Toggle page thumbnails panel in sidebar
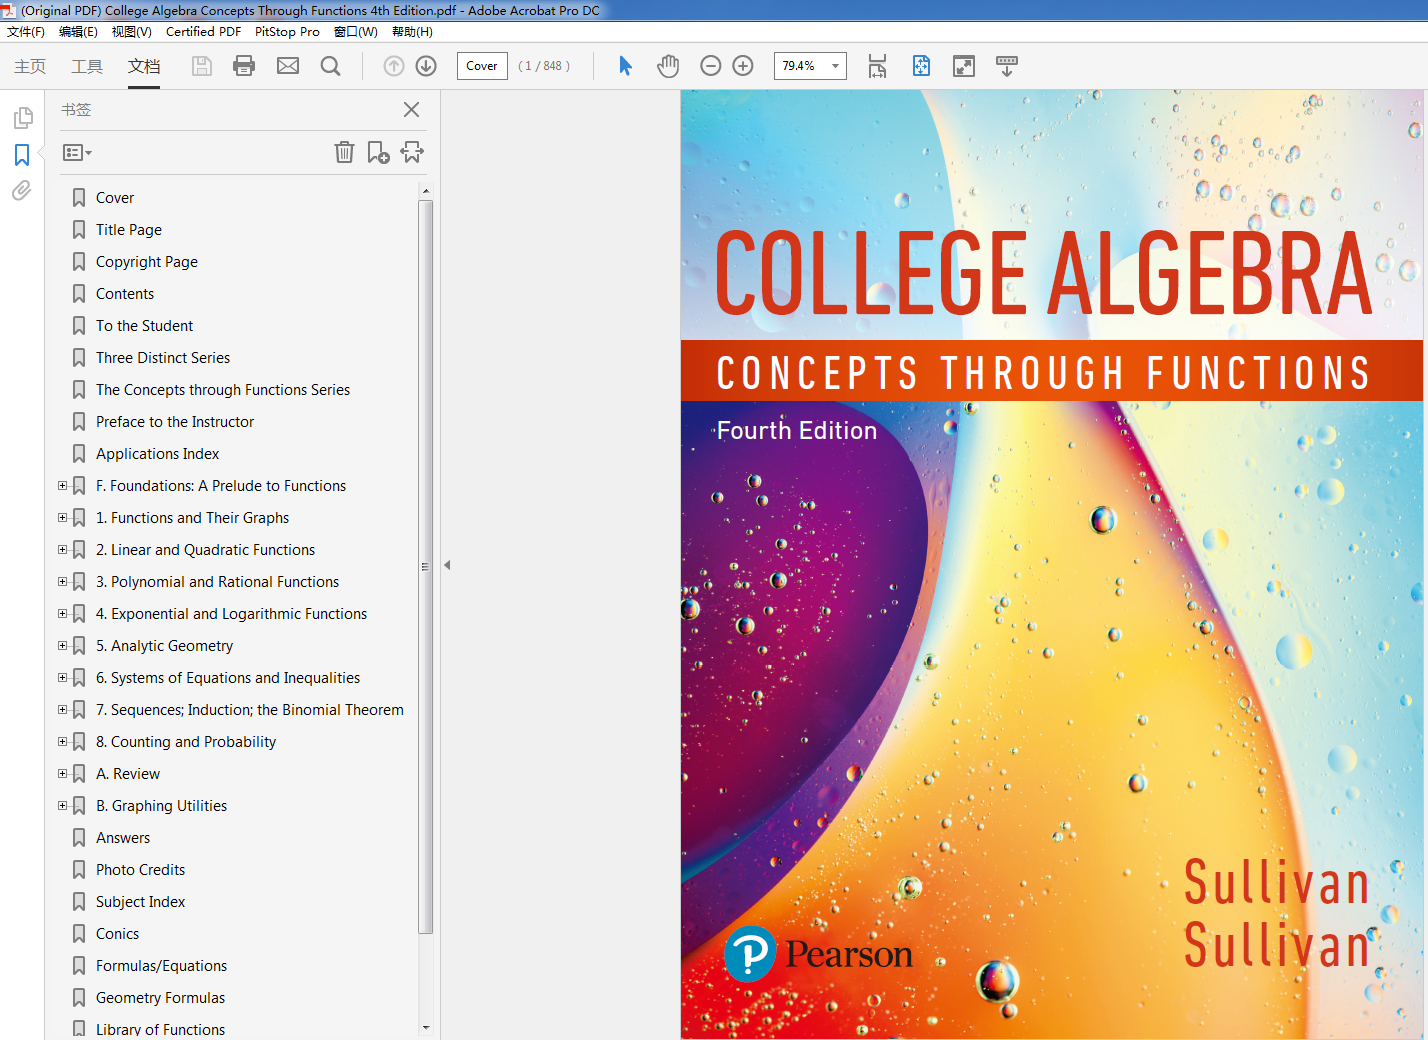 22,119
